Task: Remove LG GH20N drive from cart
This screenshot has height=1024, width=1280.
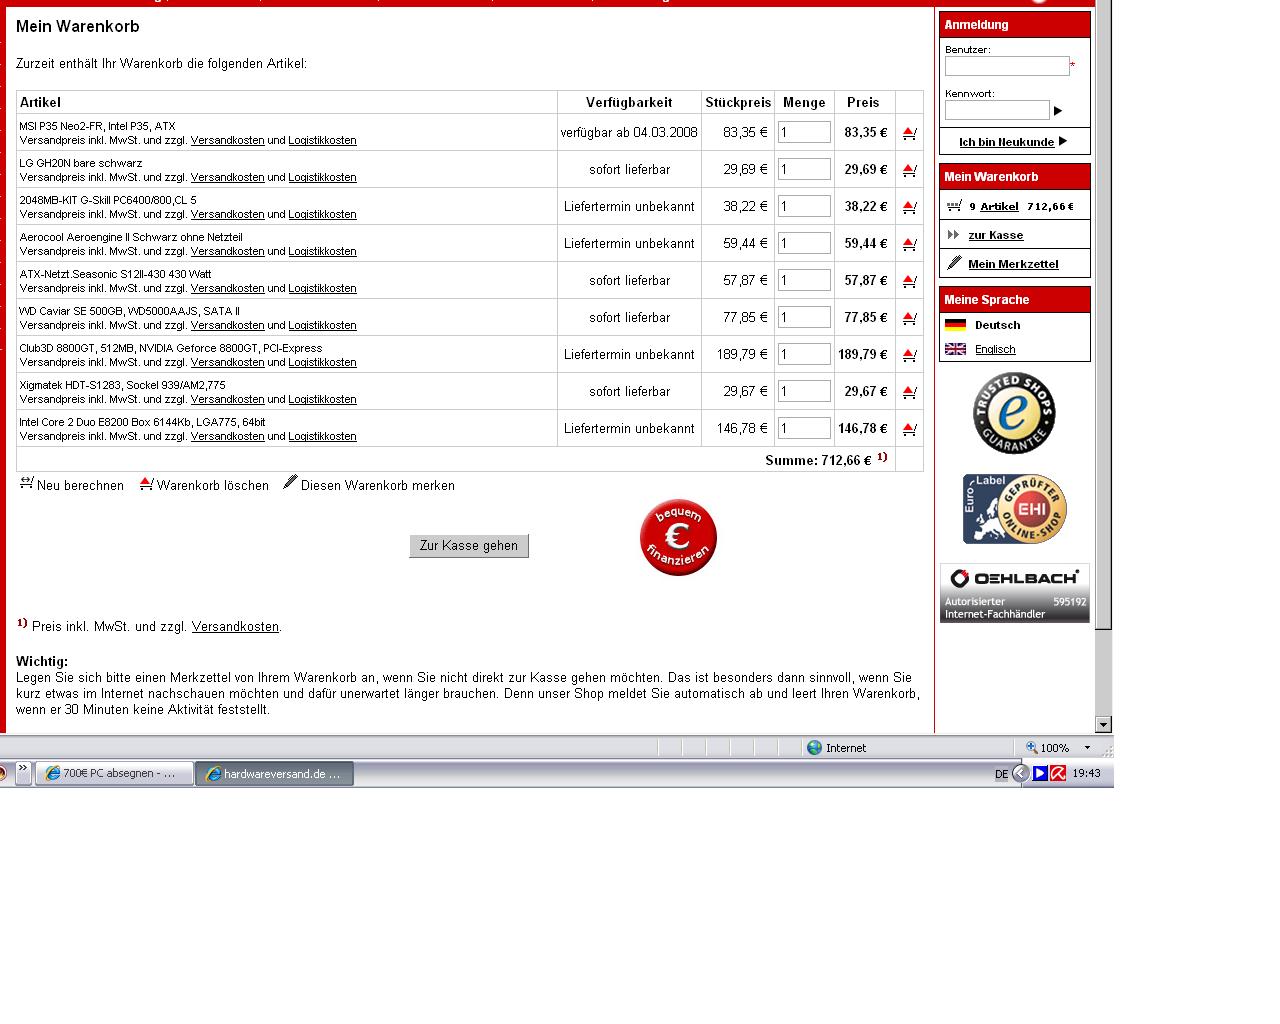Action: (909, 170)
